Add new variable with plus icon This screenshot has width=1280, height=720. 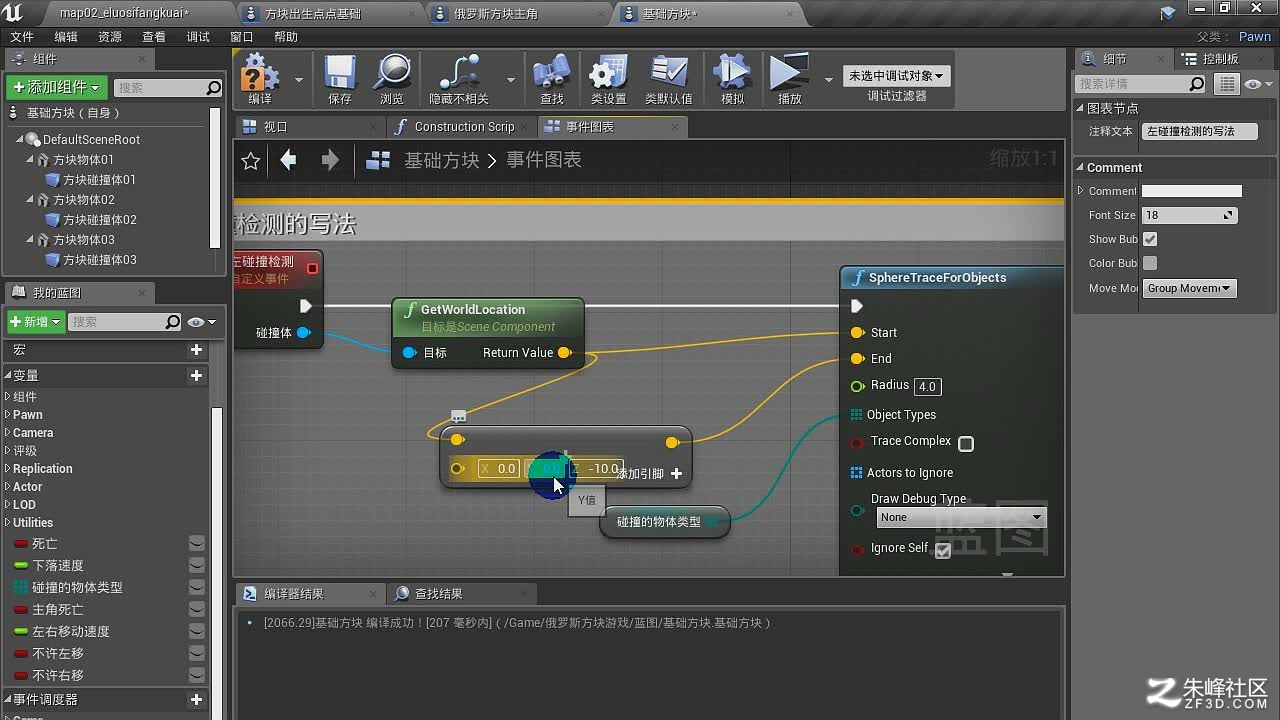[197, 375]
